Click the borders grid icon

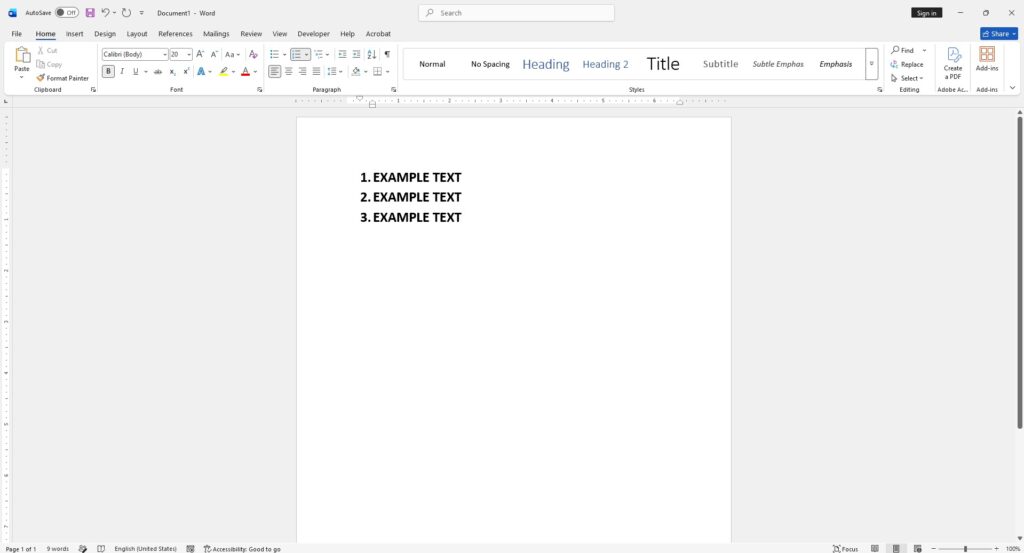[377, 72]
